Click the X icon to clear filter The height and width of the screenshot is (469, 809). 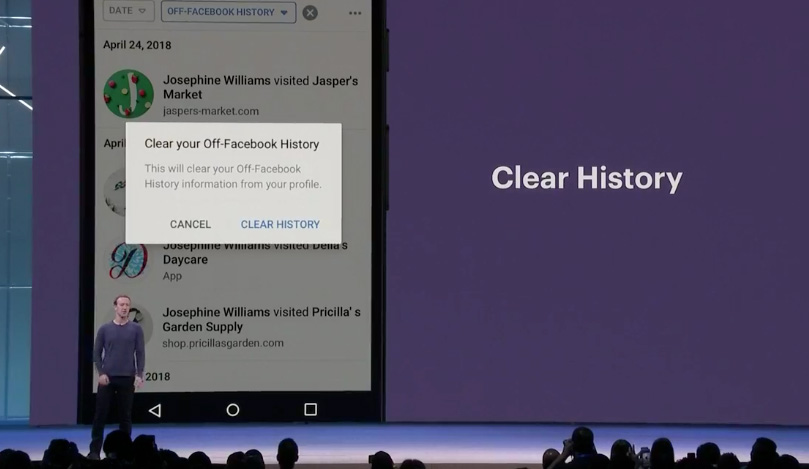point(310,13)
